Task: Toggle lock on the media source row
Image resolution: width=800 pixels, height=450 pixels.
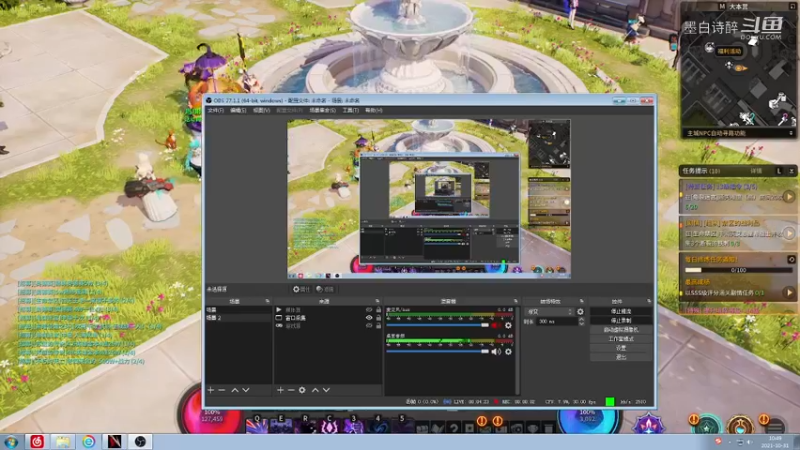Action: pyautogui.click(x=378, y=310)
